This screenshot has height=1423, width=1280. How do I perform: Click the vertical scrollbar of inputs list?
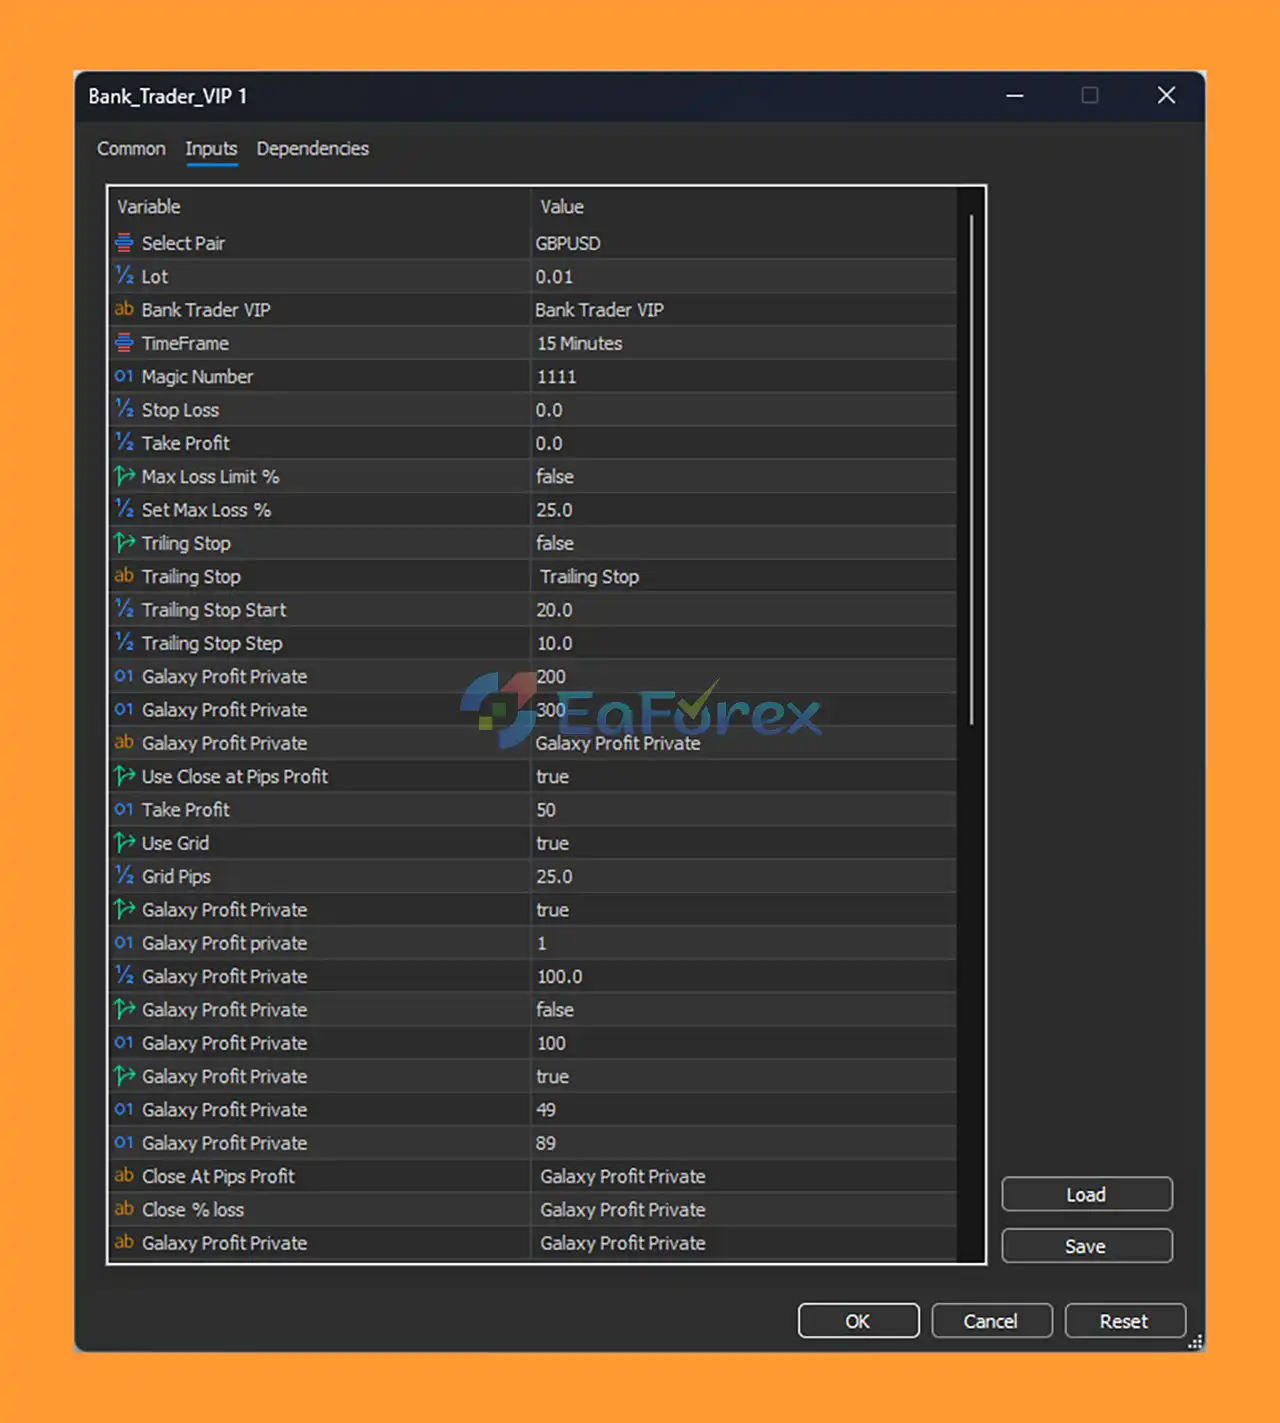[x=971, y=470]
